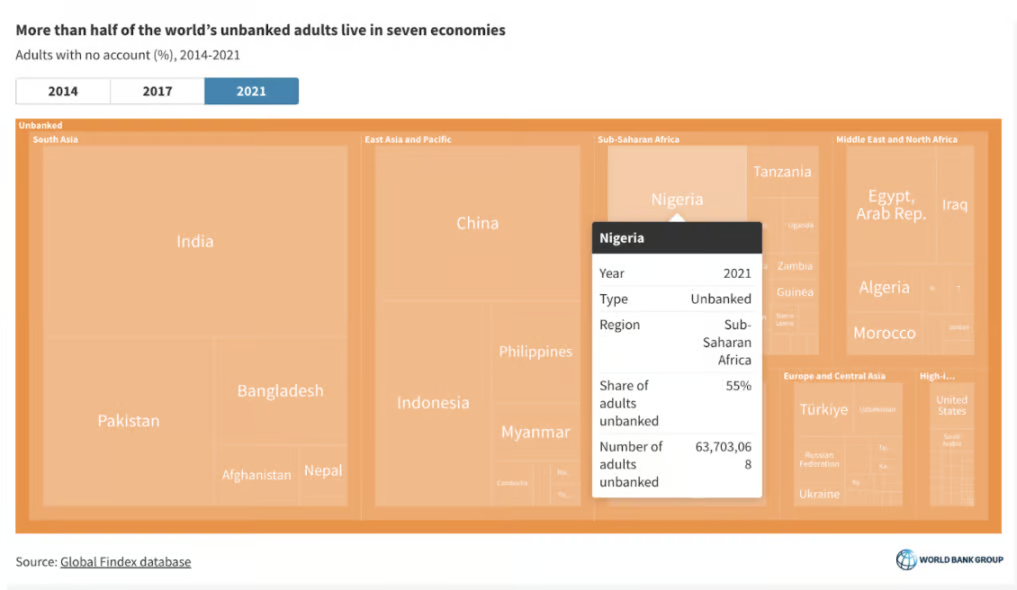The height and width of the screenshot is (590, 1017).
Task: Select the Philippines tile
Action: coord(536,352)
